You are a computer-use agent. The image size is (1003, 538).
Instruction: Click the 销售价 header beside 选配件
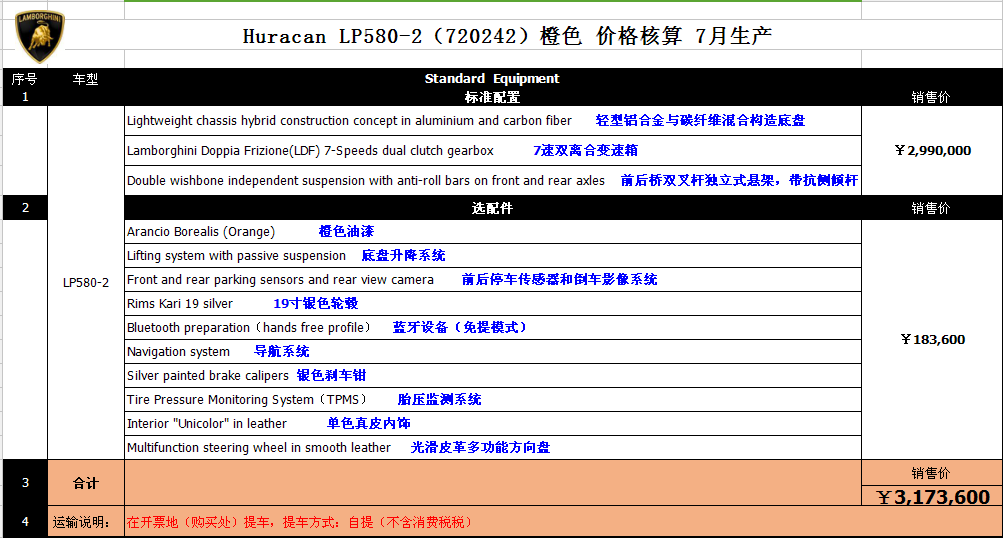click(931, 208)
